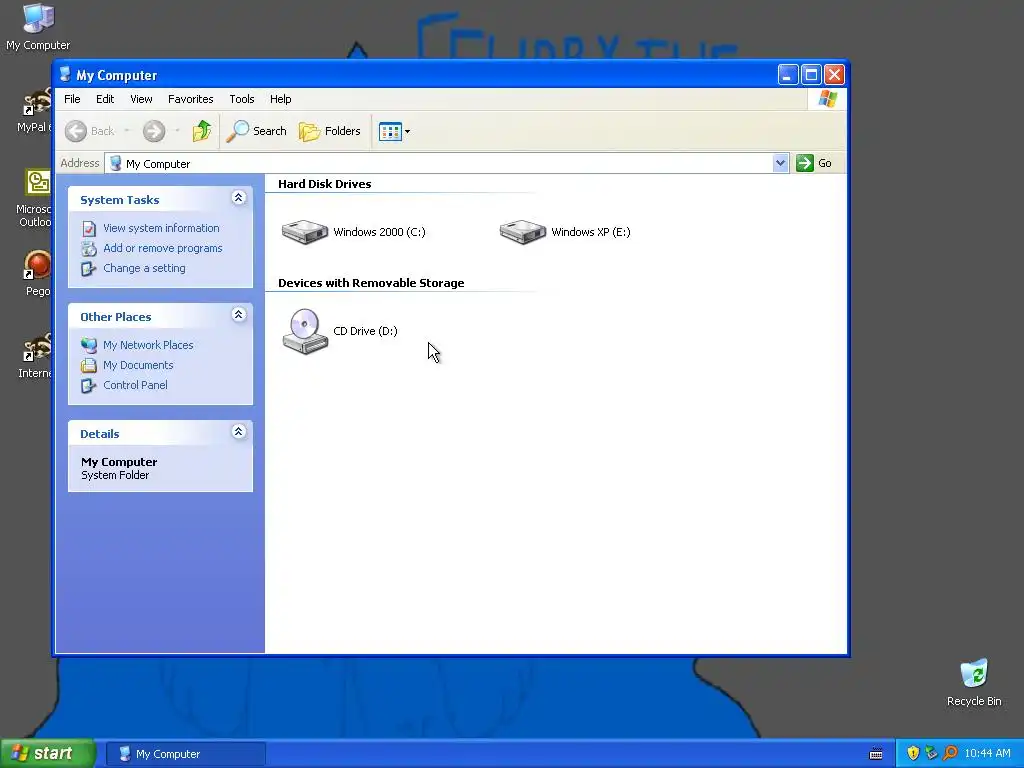The width and height of the screenshot is (1024, 768).
Task: Open the Windows 2000 (C:) drive icon
Action: [x=304, y=232]
